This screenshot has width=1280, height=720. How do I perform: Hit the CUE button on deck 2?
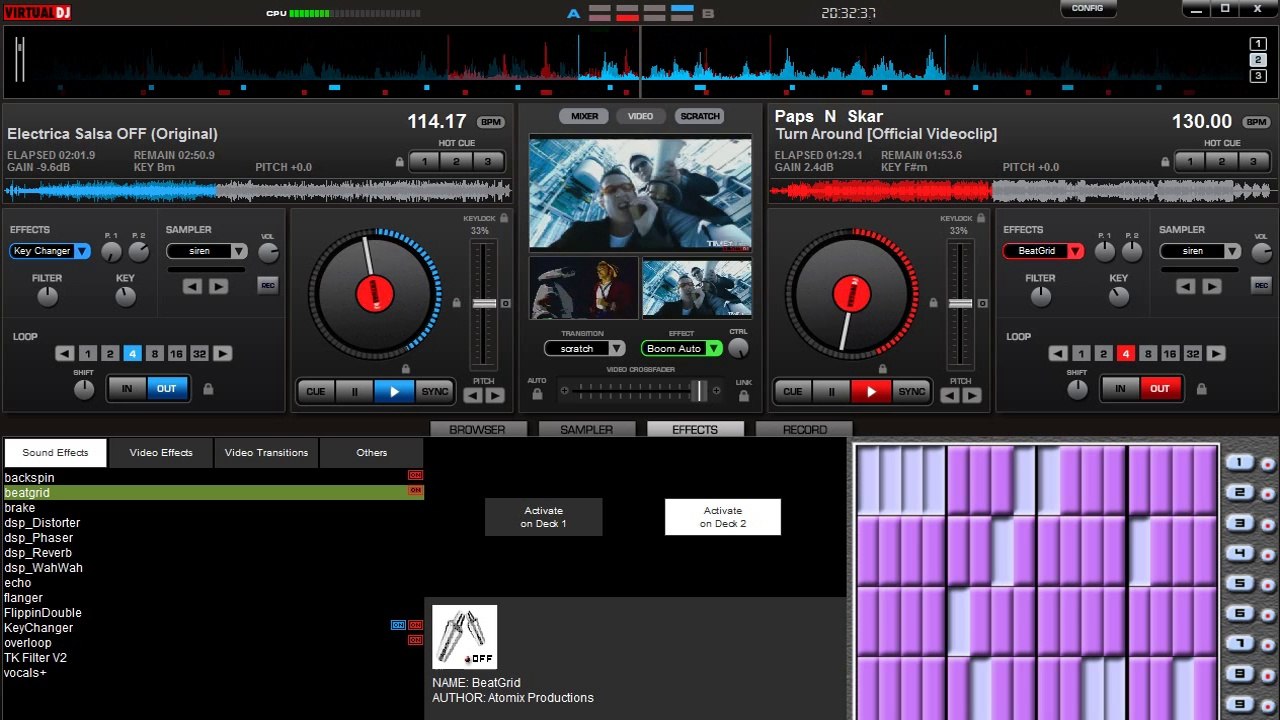coord(792,391)
